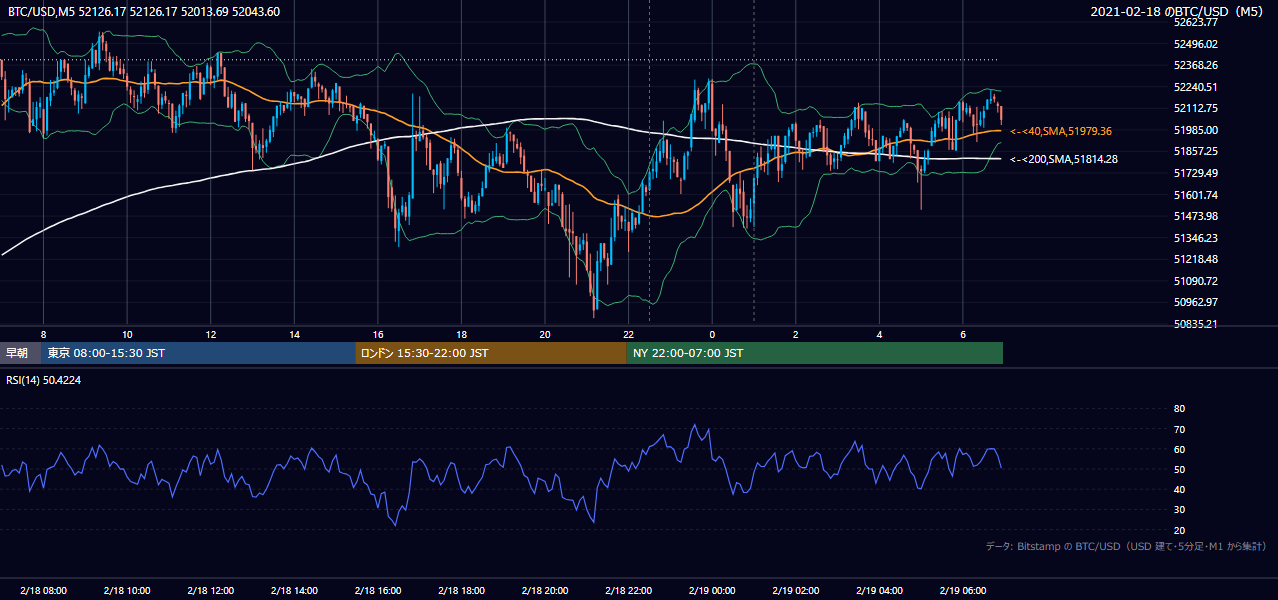The height and width of the screenshot is (600, 1278).
Task: Click RSI scale level 40
Action: [x=1179, y=489]
